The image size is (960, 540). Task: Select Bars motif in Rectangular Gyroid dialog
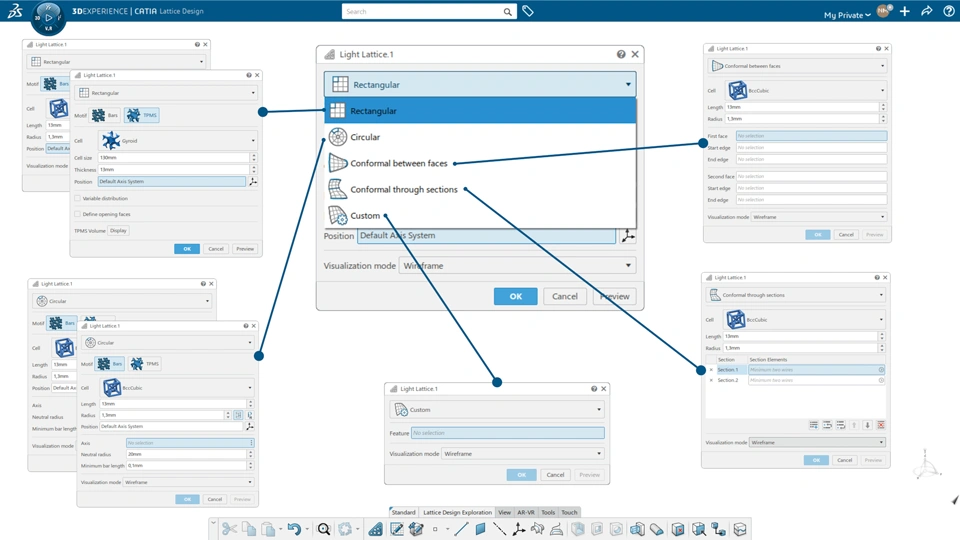coord(105,115)
